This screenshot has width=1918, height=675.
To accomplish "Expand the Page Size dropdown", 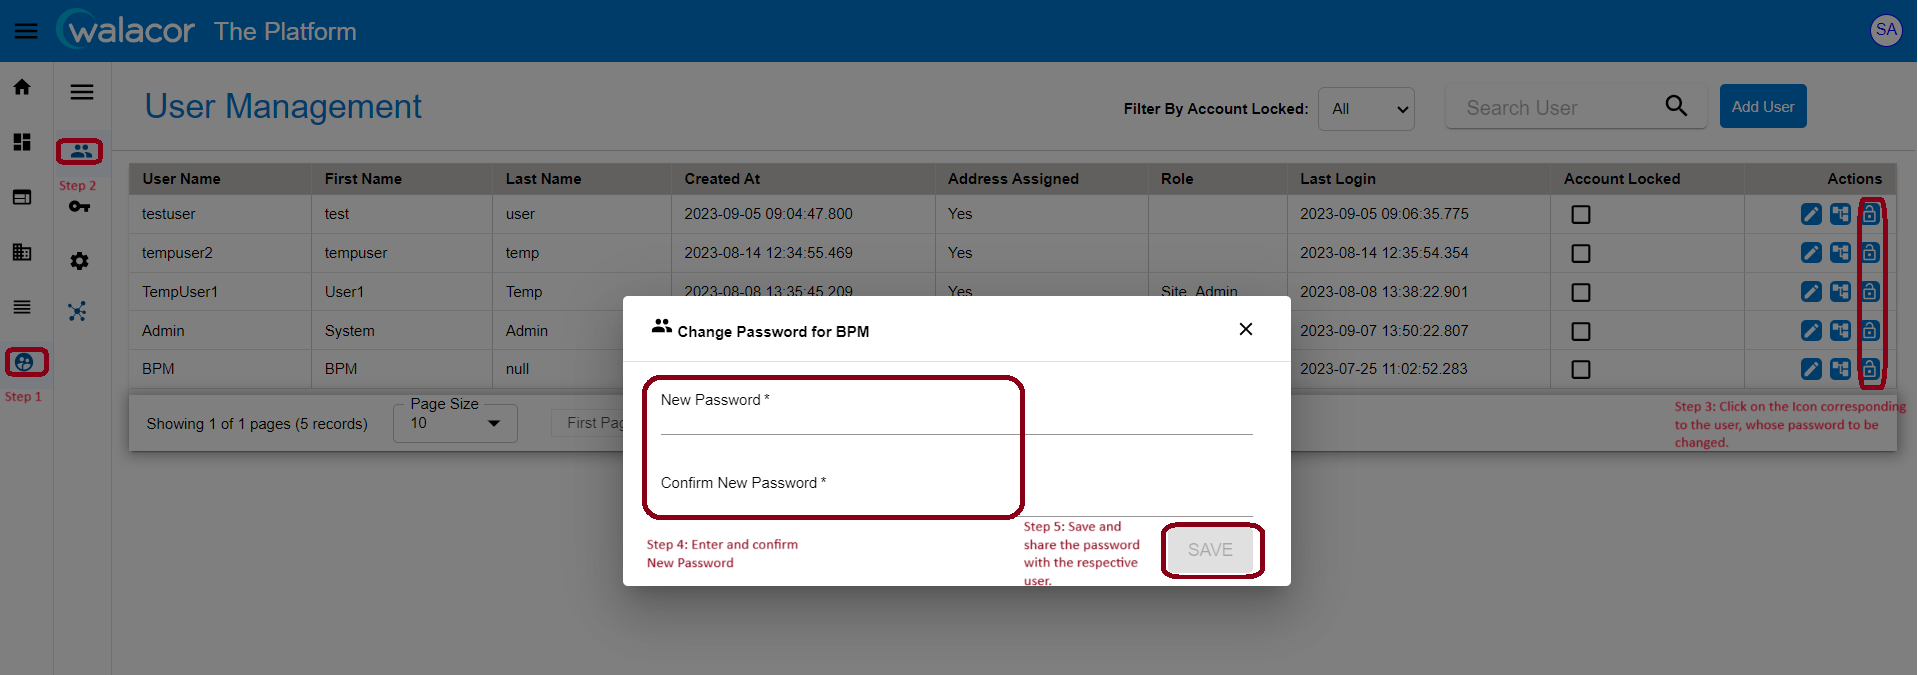I will click(x=455, y=423).
